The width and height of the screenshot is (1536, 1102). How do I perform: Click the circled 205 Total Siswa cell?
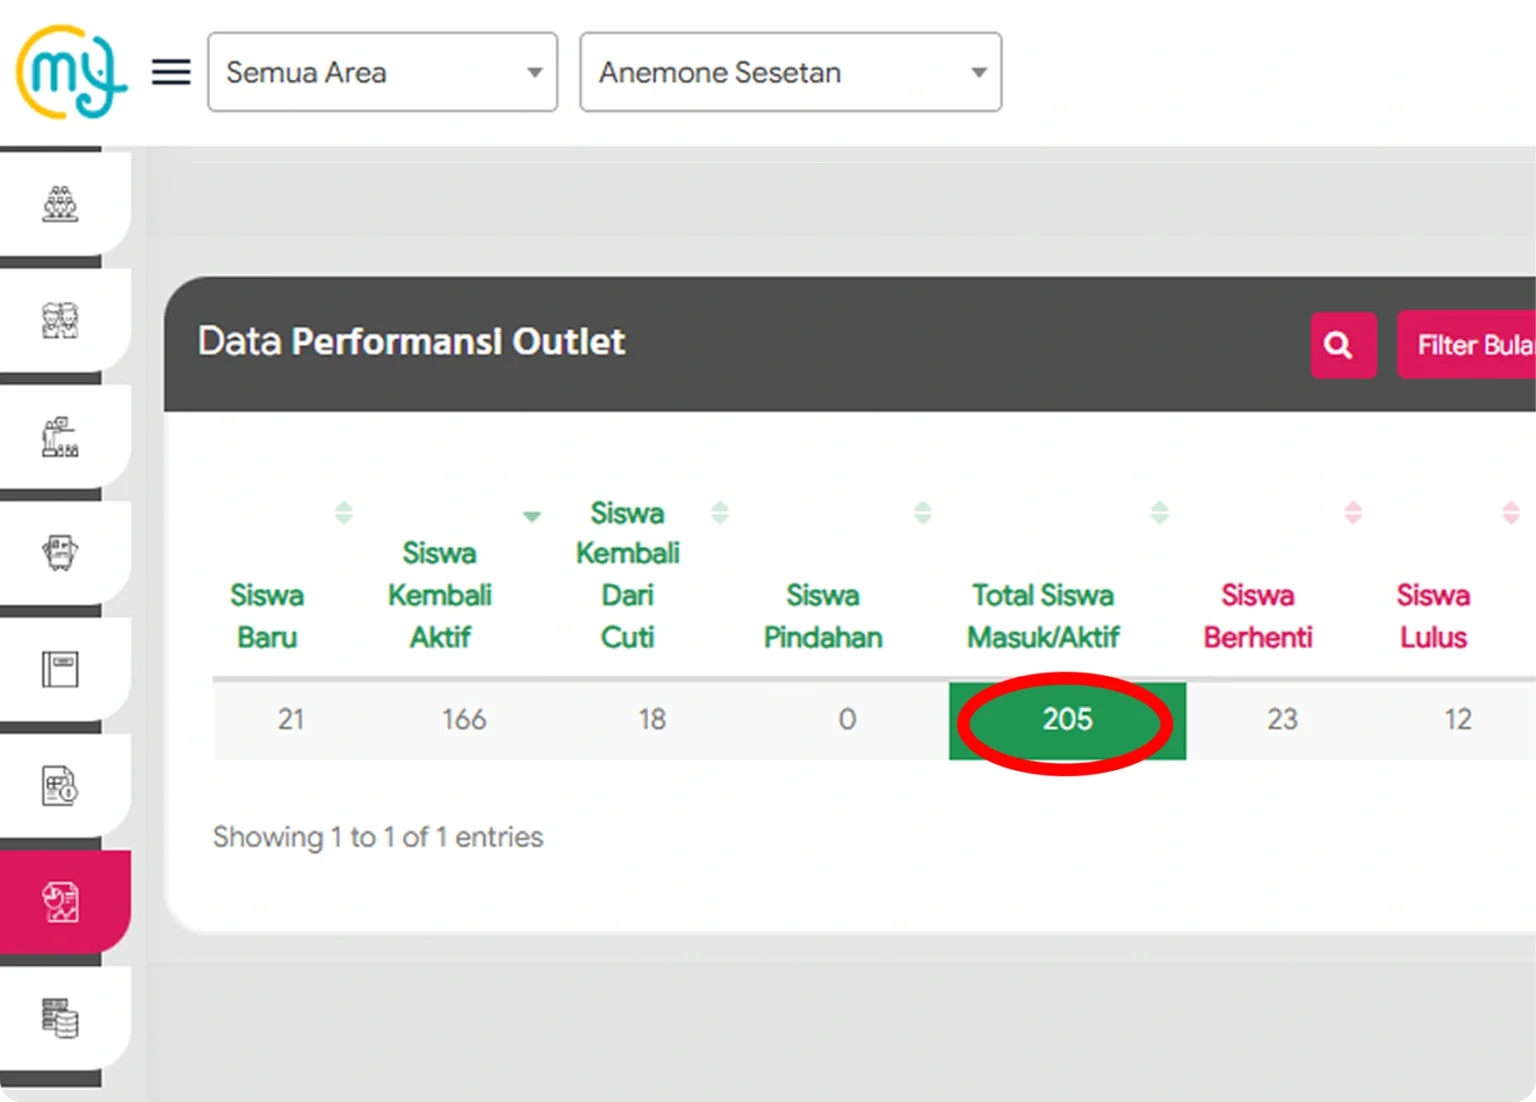click(1066, 720)
